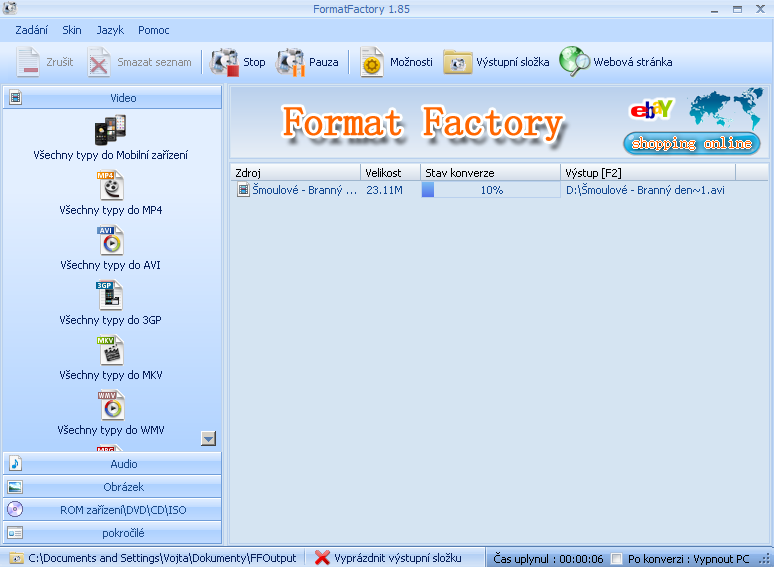Click the Všechny typy do WMV label
774x567 pixels.
(x=111, y=430)
